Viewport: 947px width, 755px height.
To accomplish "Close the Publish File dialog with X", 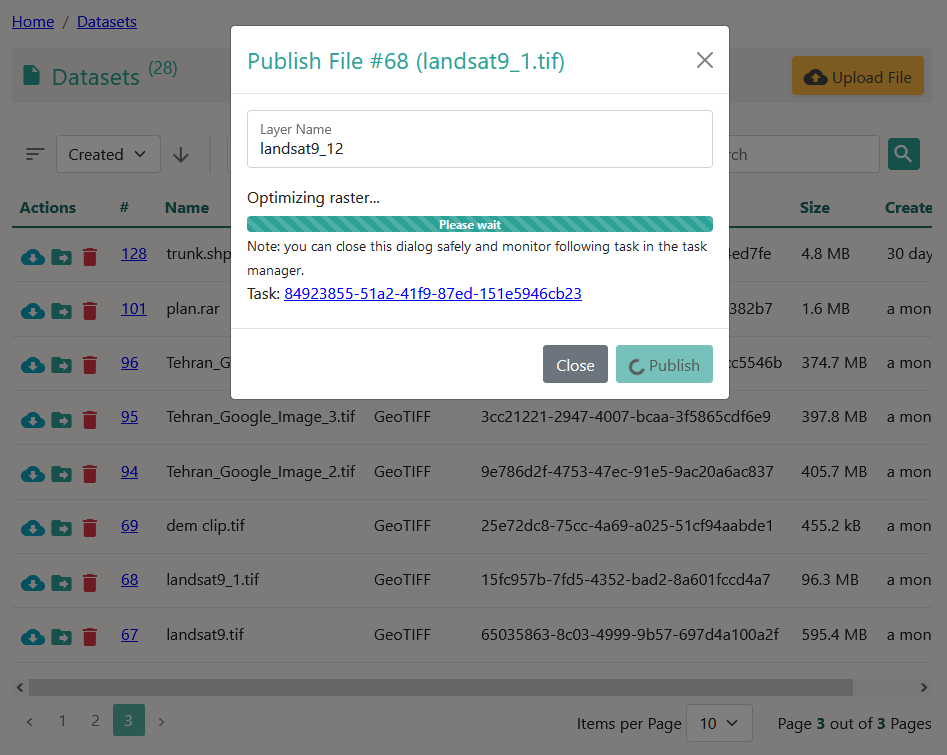I will coord(704,61).
